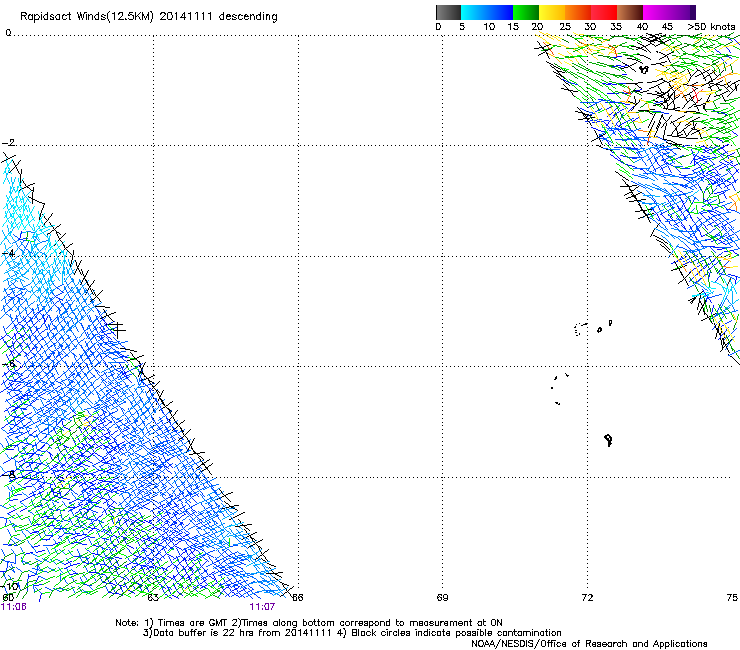Click the title text 'Rapidscat Winds(12.5KM) 20141111 descending'
The image size is (740, 650).
[149, 16]
